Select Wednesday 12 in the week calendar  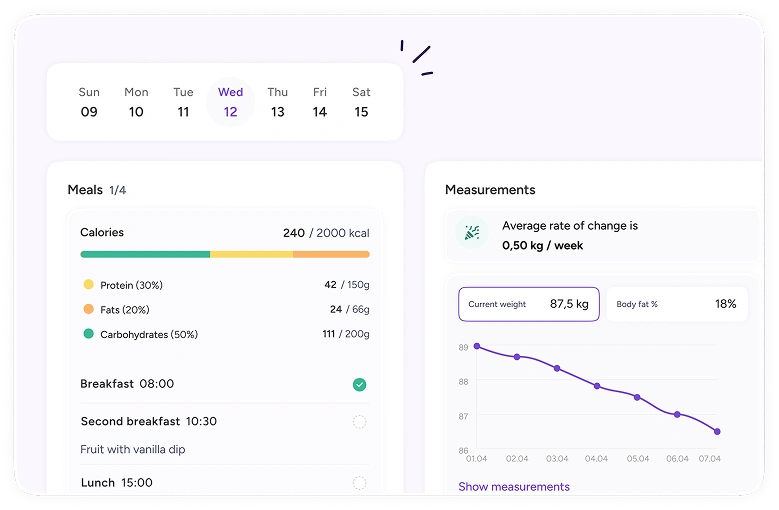coord(231,102)
